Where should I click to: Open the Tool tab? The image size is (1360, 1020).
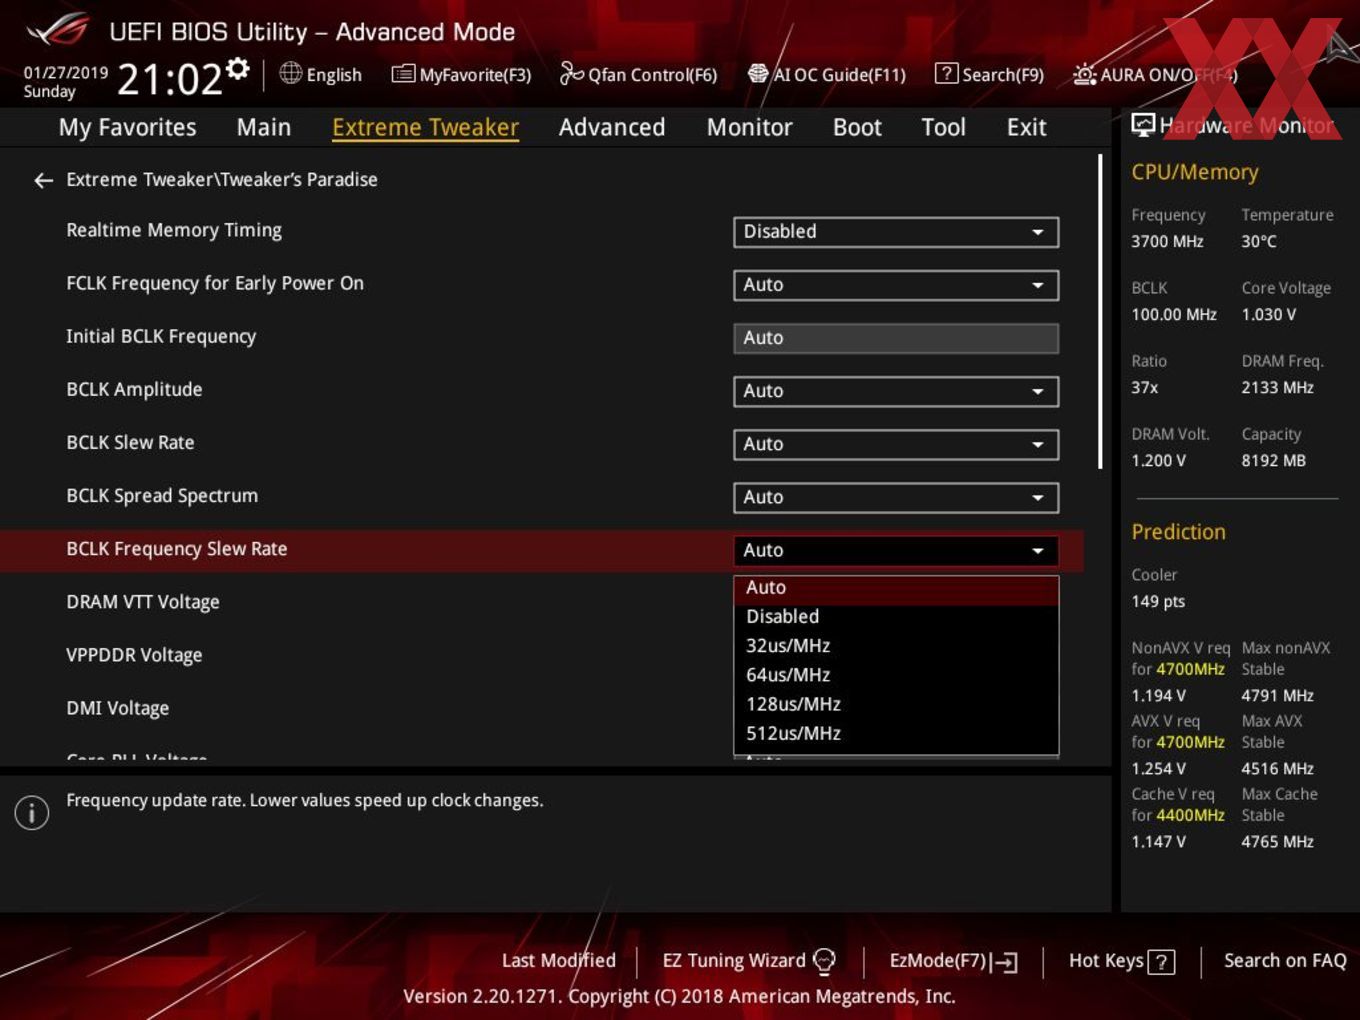coord(943,127)
